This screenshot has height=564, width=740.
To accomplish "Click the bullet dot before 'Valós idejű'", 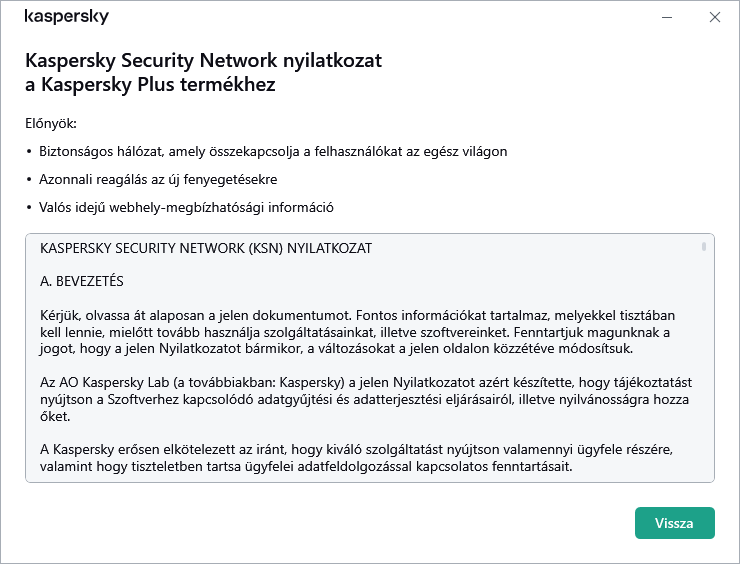I will point(29,208).
